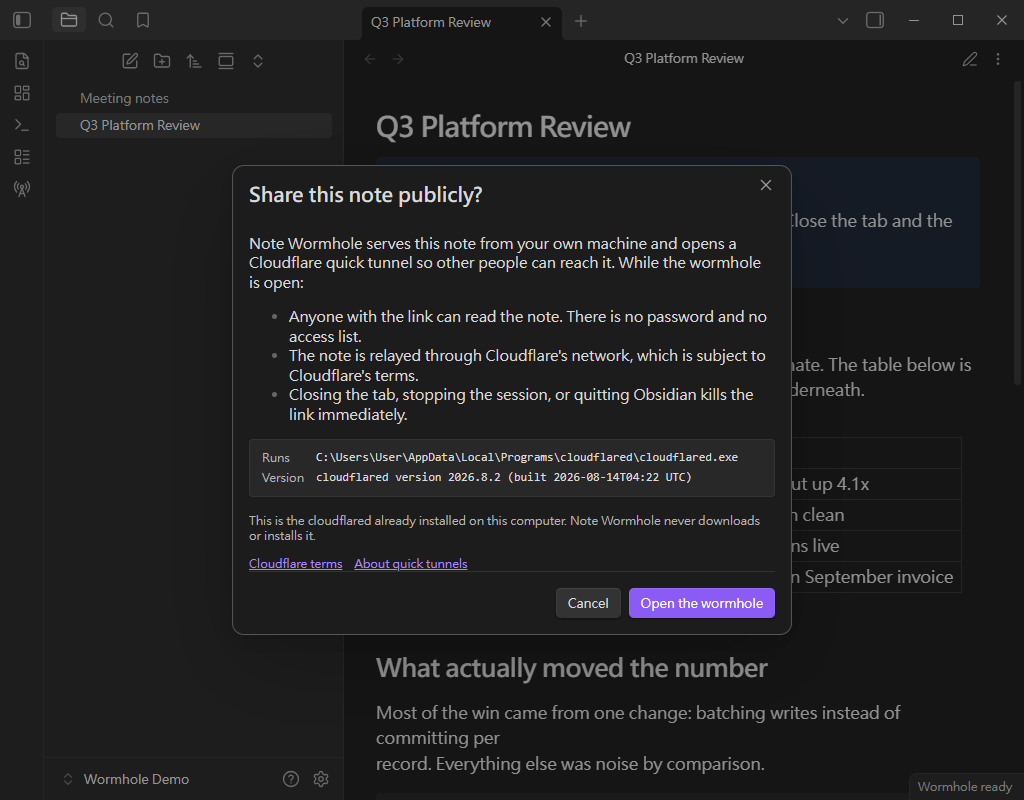Click the cloudflared.exe path text
1024x800 pixels.
click(526, 457)
